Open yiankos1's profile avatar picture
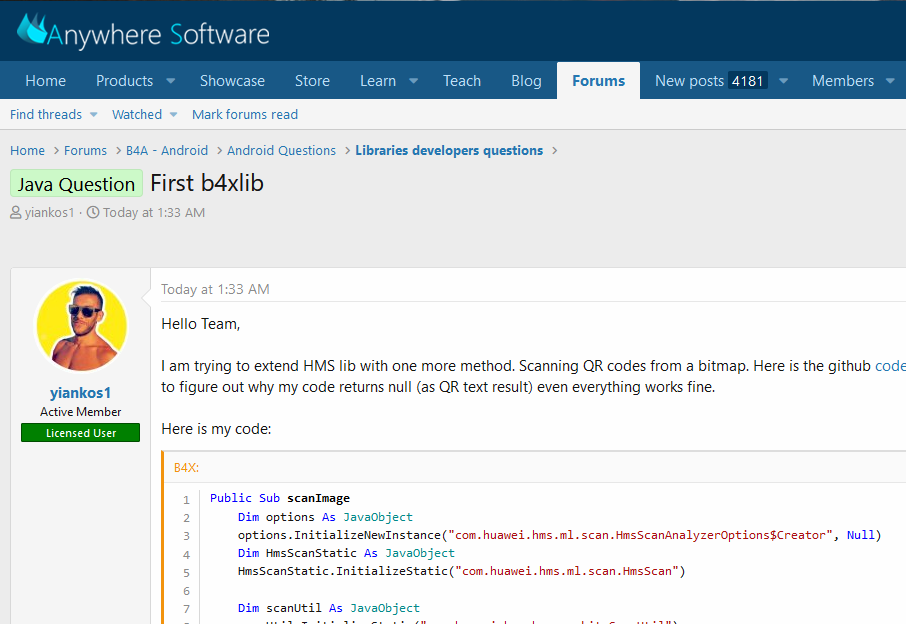 tap(81, 326)
